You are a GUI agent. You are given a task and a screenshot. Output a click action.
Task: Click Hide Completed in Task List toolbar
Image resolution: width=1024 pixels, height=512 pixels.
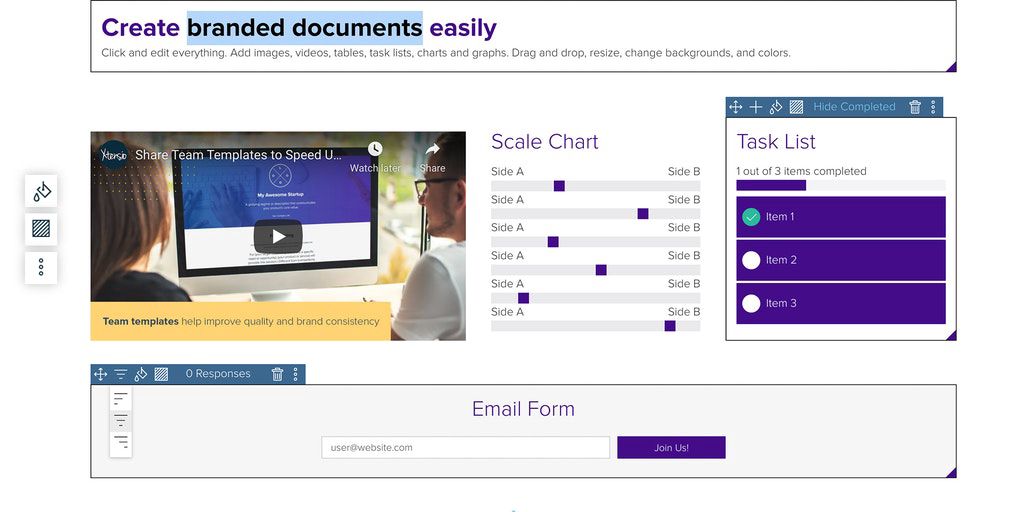(854, 106)
